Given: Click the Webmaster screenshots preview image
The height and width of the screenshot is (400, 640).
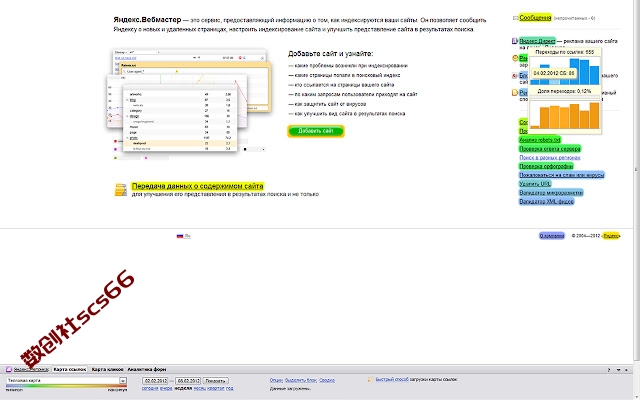Looking at the screenshot, I should [x=191, y=104].
